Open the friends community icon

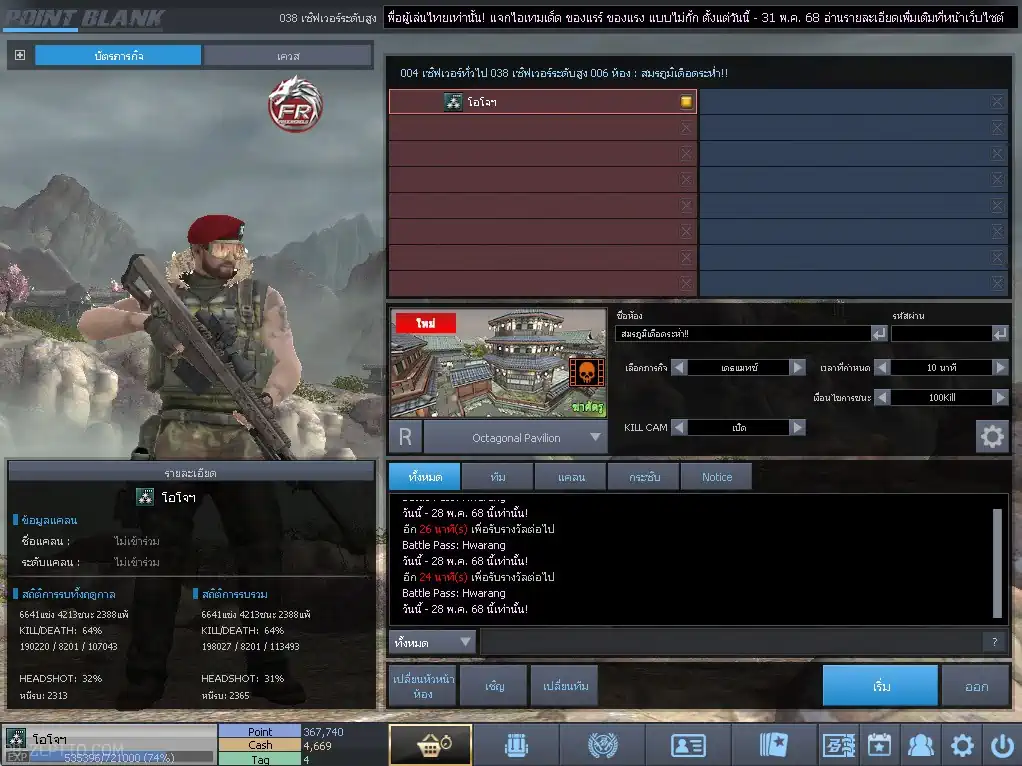point(919,745)
